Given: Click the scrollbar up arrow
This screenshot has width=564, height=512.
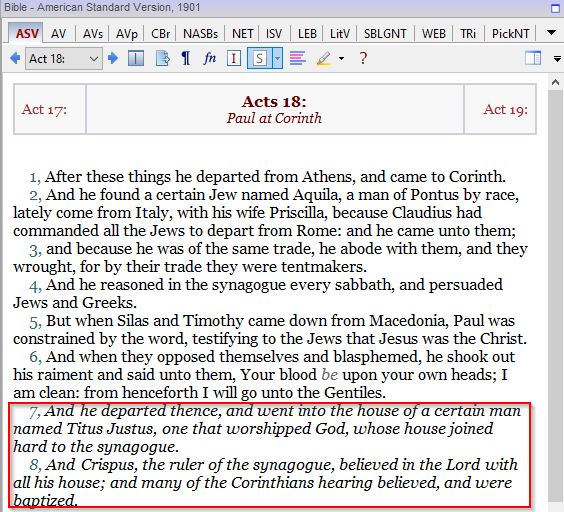Looking at the screenshot, I should 555,82.
